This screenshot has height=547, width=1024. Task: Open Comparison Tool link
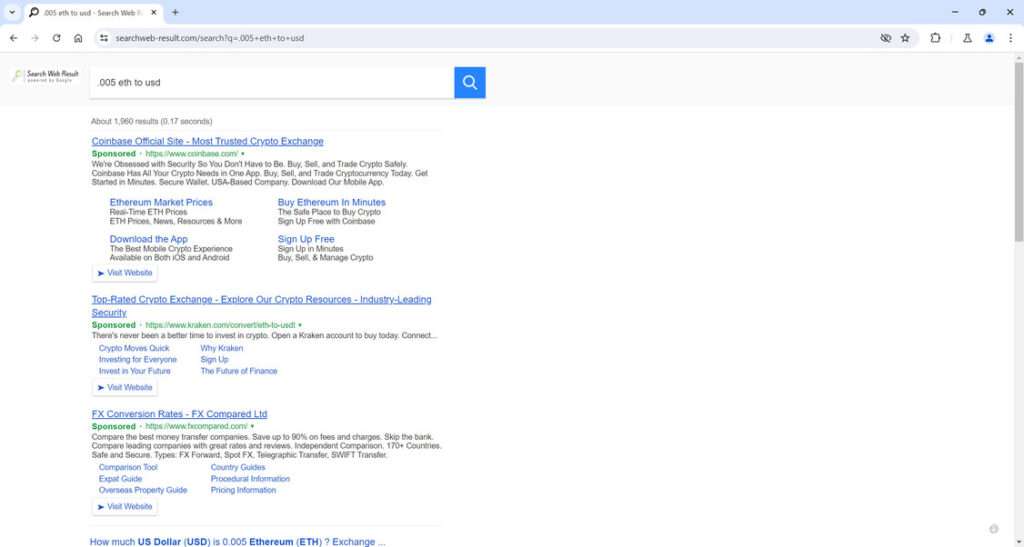pyautogui.click(x=128, y=467)
